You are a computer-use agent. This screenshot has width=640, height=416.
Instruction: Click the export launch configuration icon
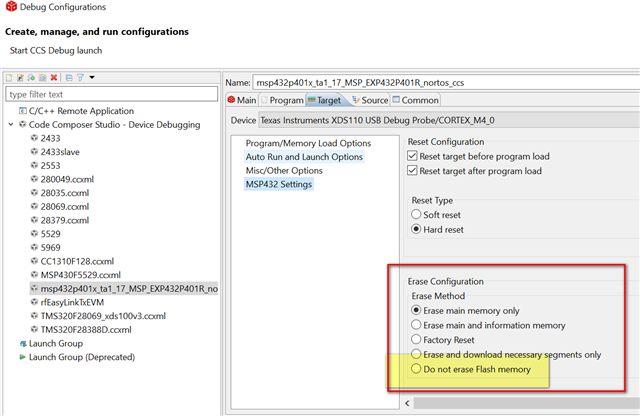pyautogui.click(x=31, y=77)
